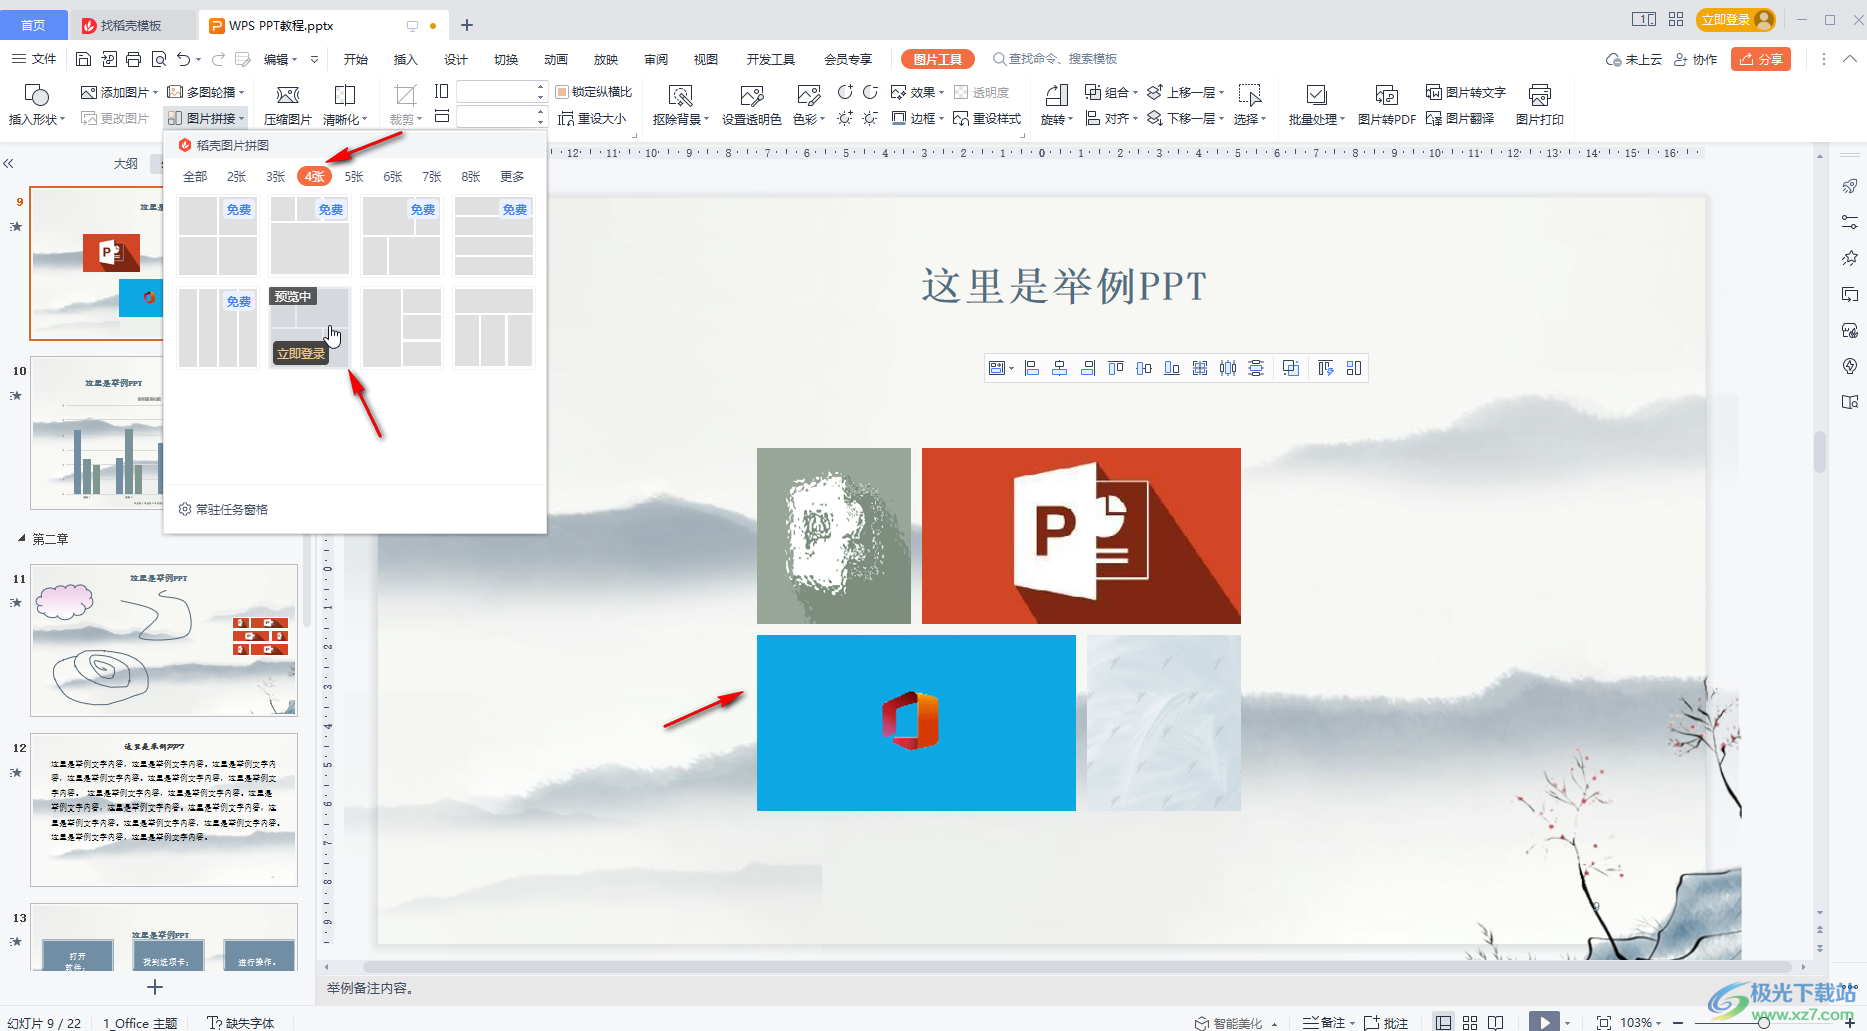The height and width of the screenshot is (1031, 1867).
Task: Click Set Transparent Color (设置透明色) tool
Action: (752, 105)
